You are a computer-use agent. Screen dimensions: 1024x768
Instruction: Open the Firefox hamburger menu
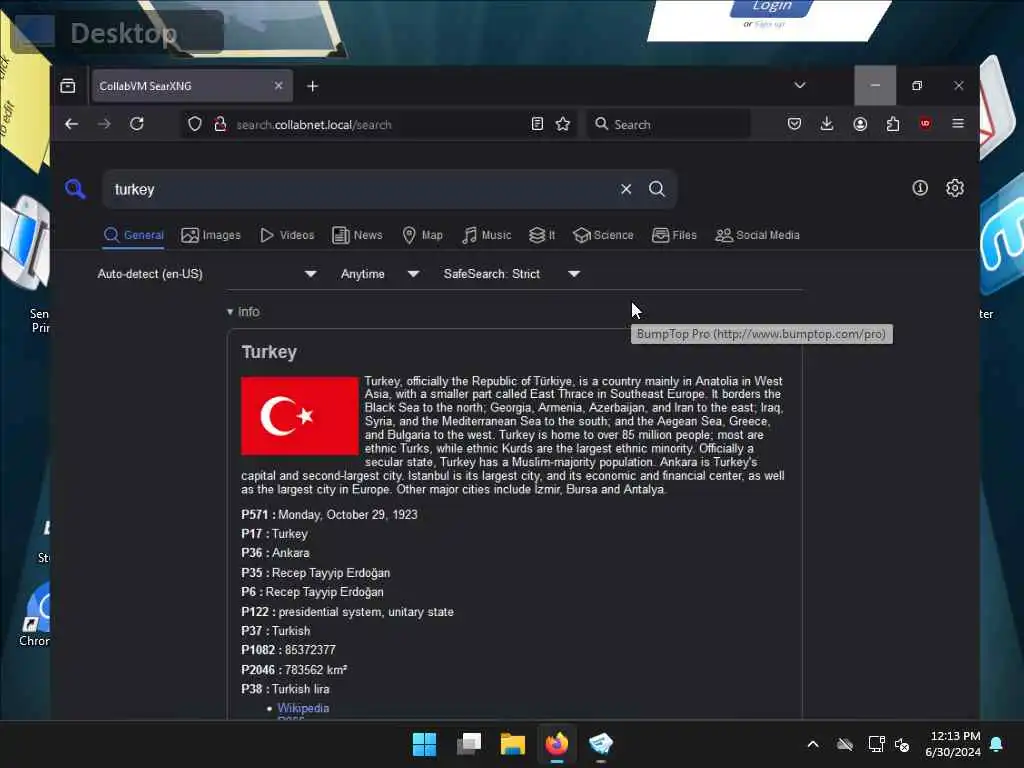click(958, 124)
